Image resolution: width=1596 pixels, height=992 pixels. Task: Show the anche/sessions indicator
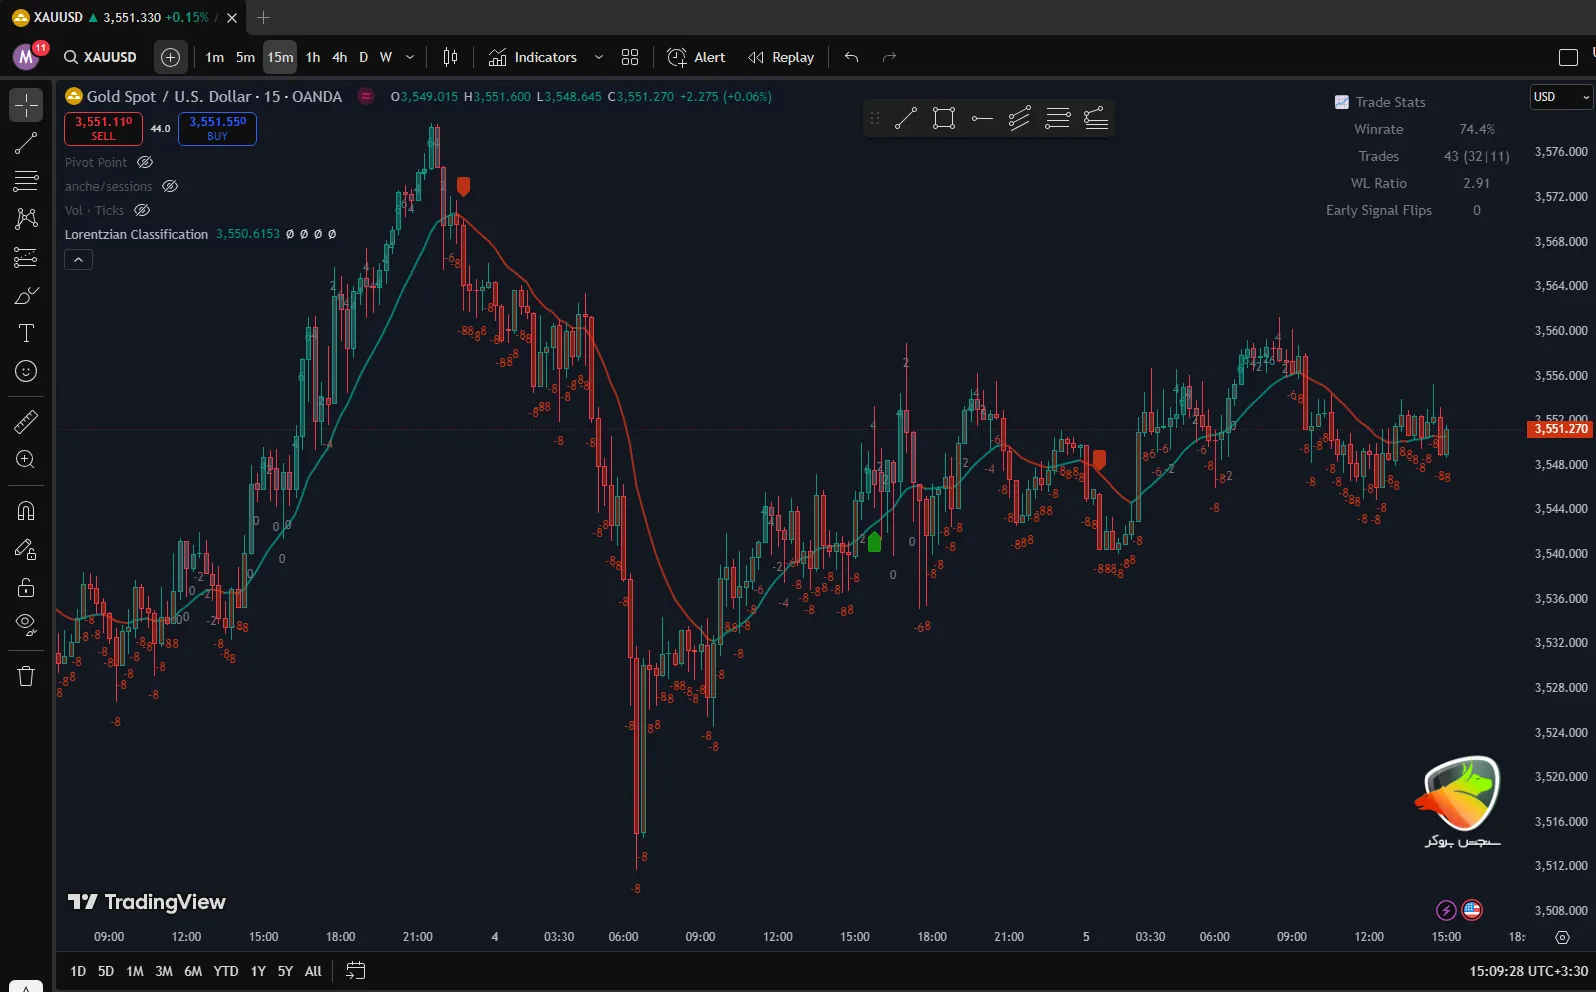click(x=170, y=186)
